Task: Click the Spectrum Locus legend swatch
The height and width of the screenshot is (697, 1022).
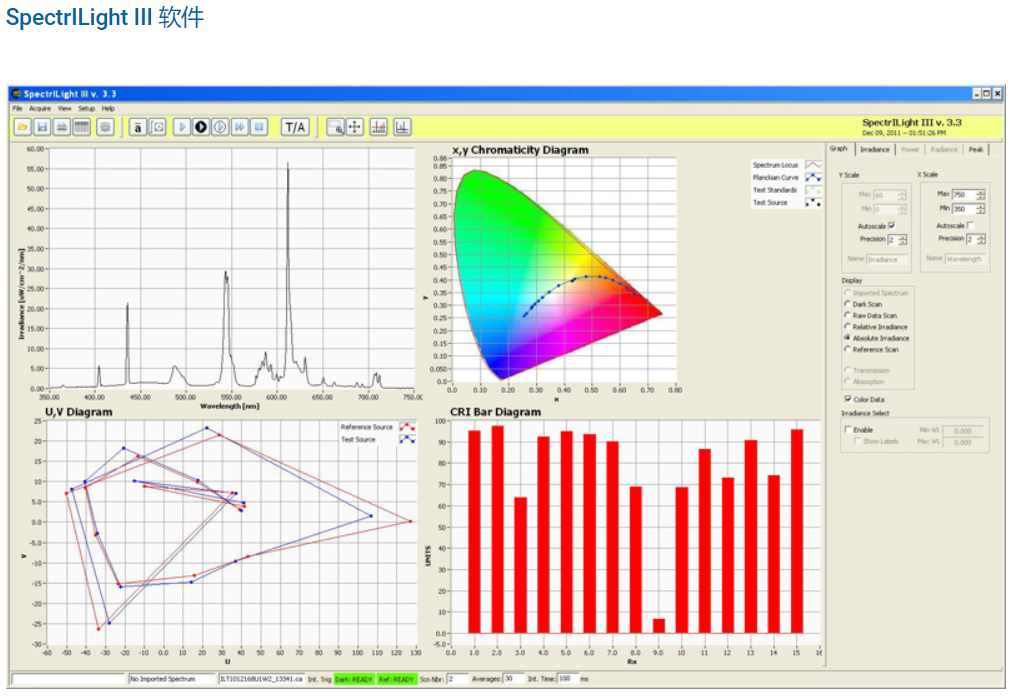Action: [x=813, y=165]
